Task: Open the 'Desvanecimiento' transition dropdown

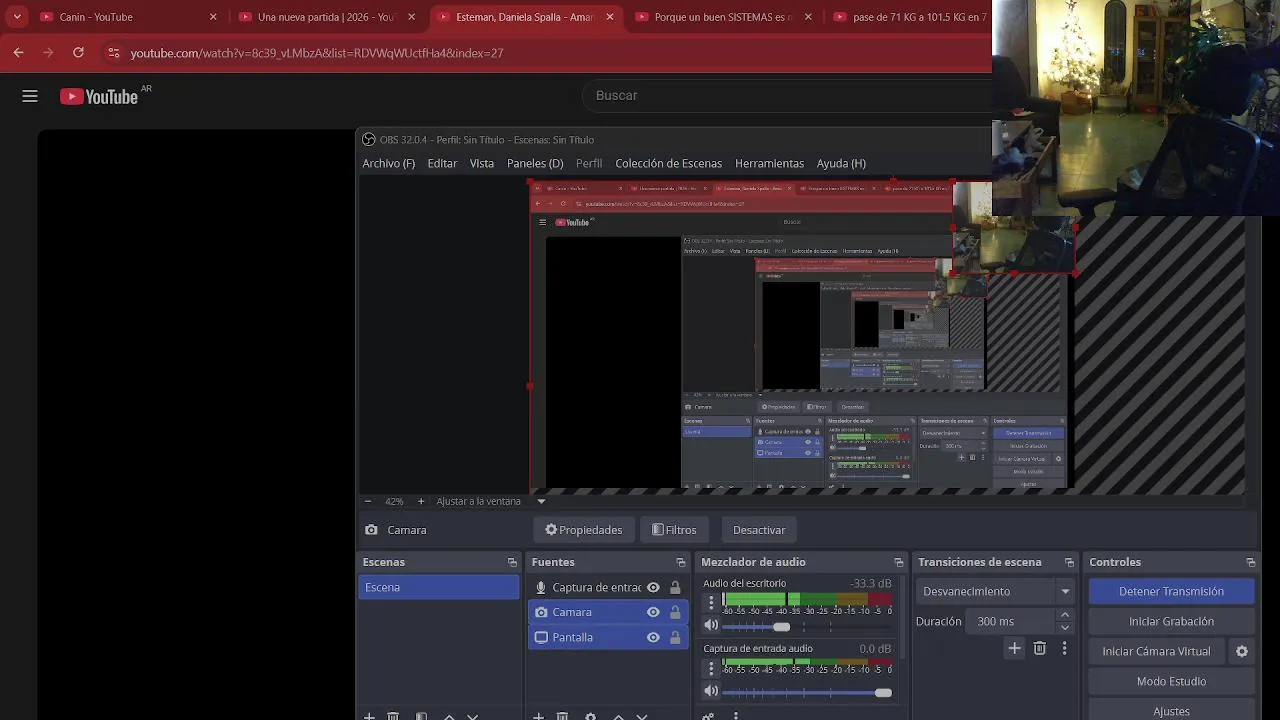Action: click(995, 591)
